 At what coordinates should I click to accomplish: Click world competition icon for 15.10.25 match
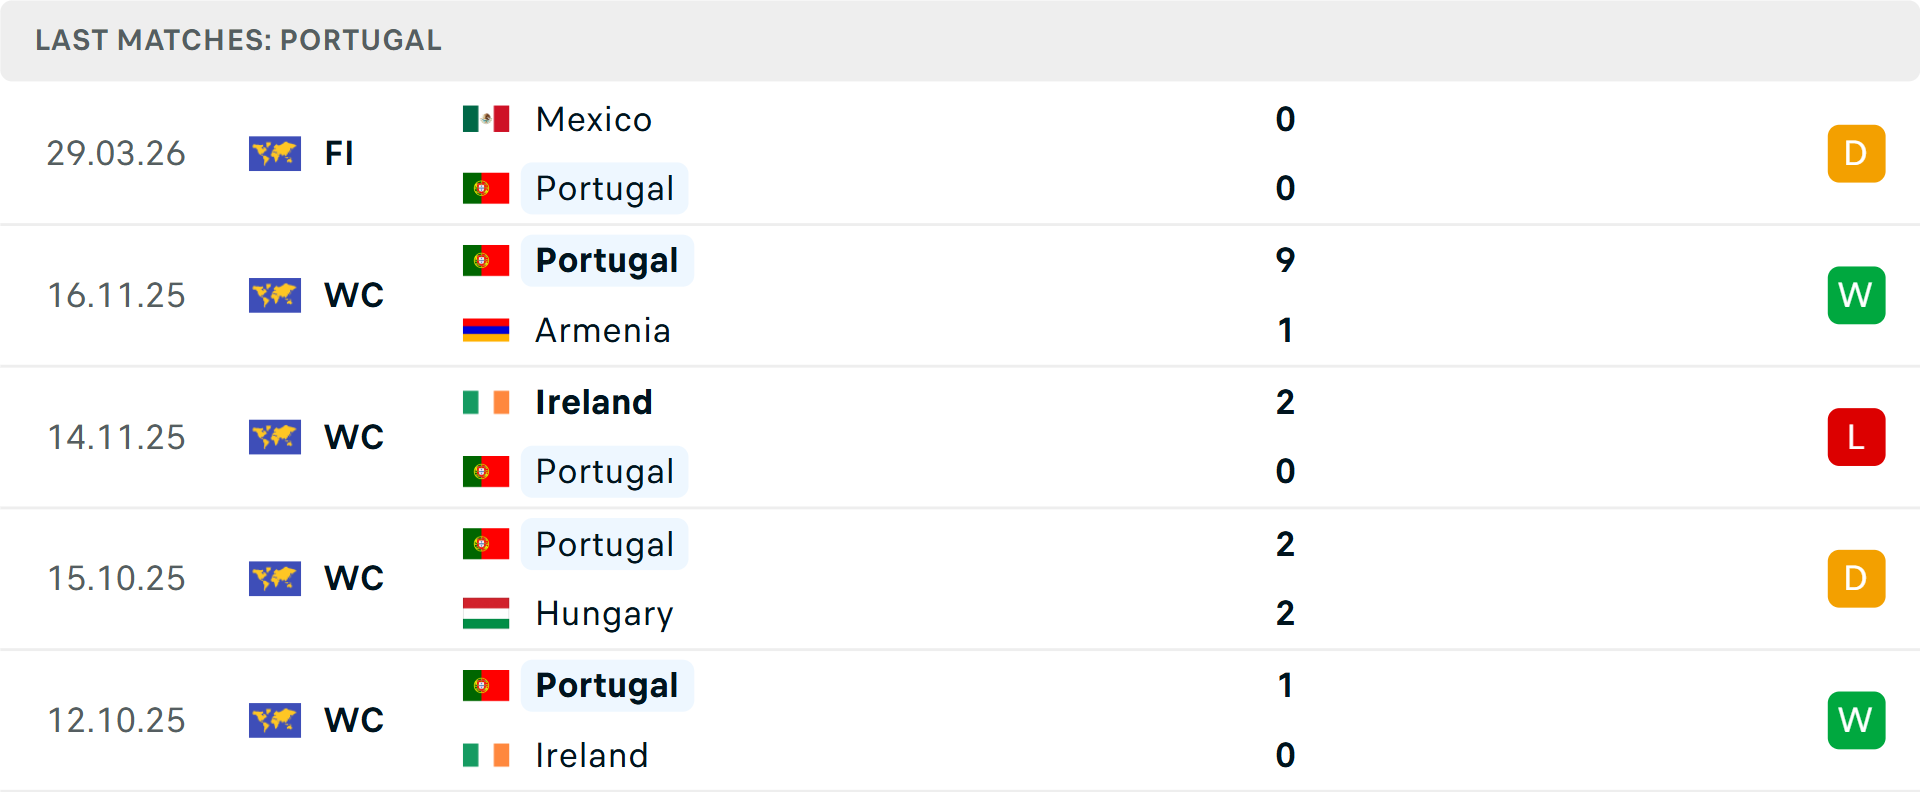tap(275, 578)
